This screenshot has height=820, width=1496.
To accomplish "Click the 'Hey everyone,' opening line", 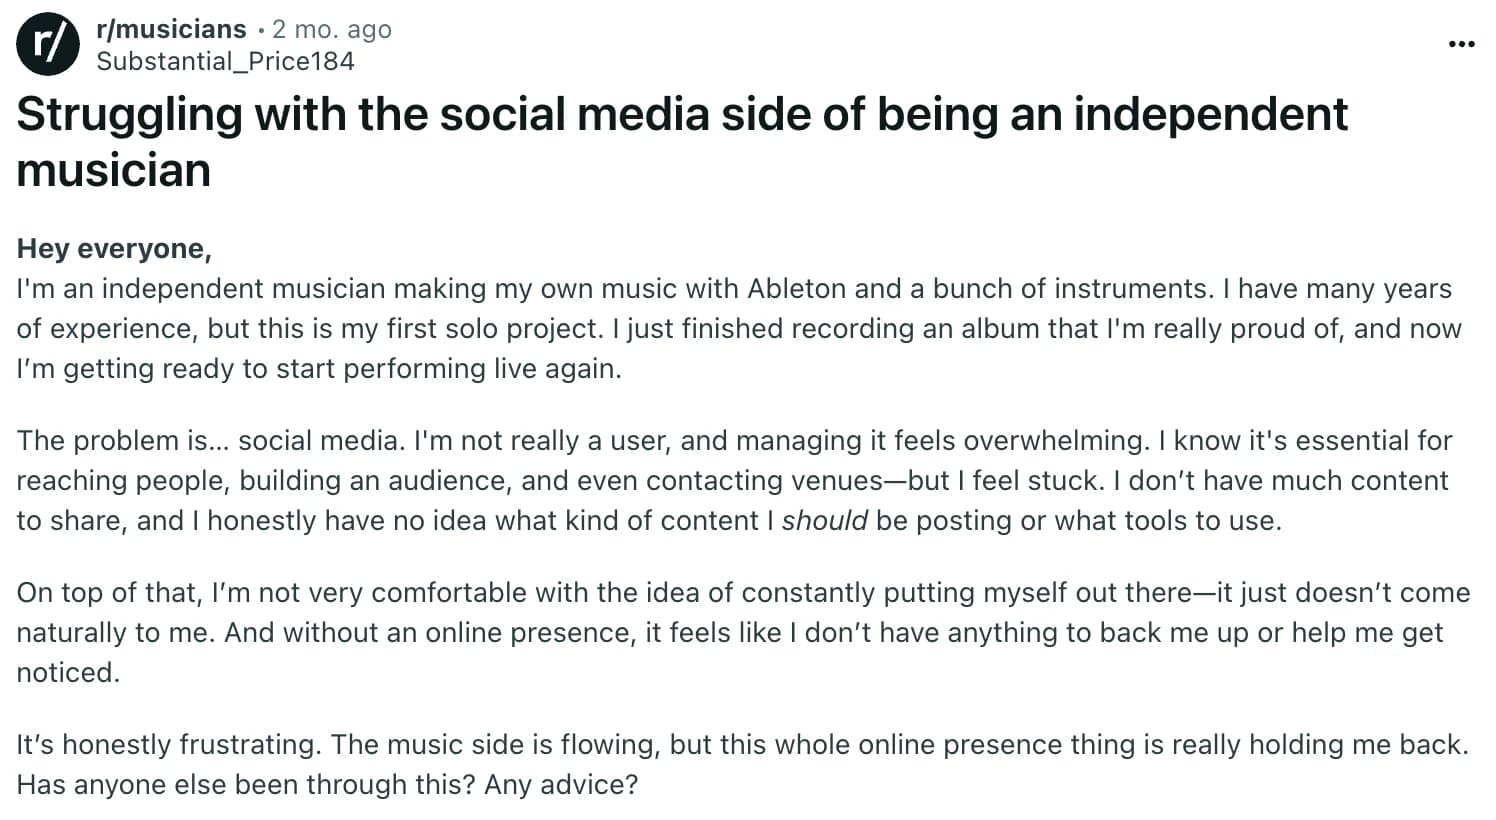I will pyautogui.click(x=113, y=248).
